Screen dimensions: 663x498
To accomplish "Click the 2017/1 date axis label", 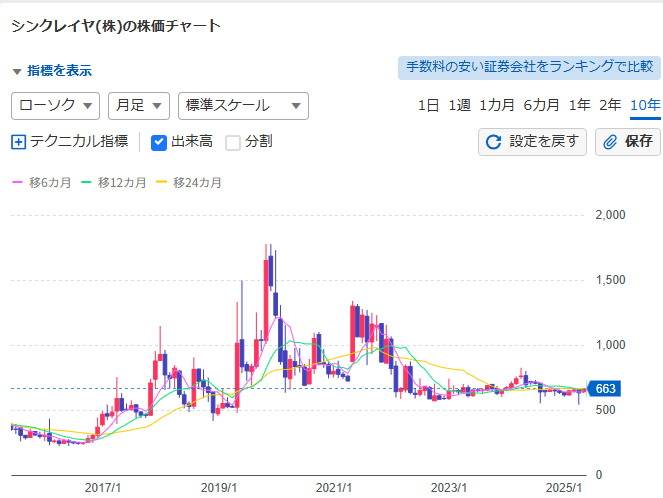I will click(x=103, y=488).
